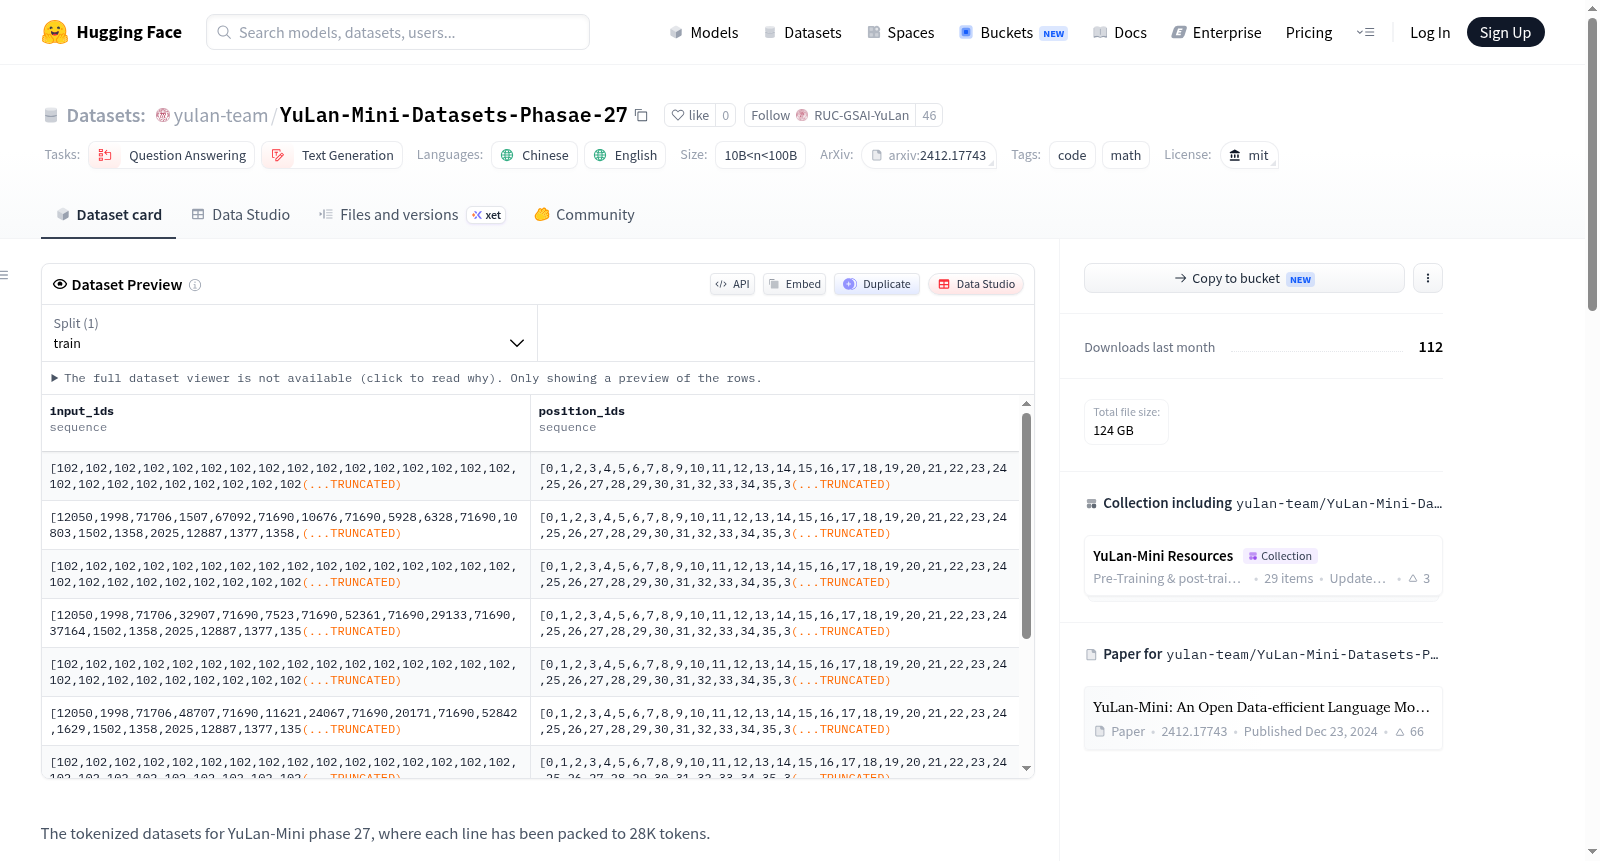
Task: Click the info icon beside Dataset Preview
Action: [x=195, y=285]
